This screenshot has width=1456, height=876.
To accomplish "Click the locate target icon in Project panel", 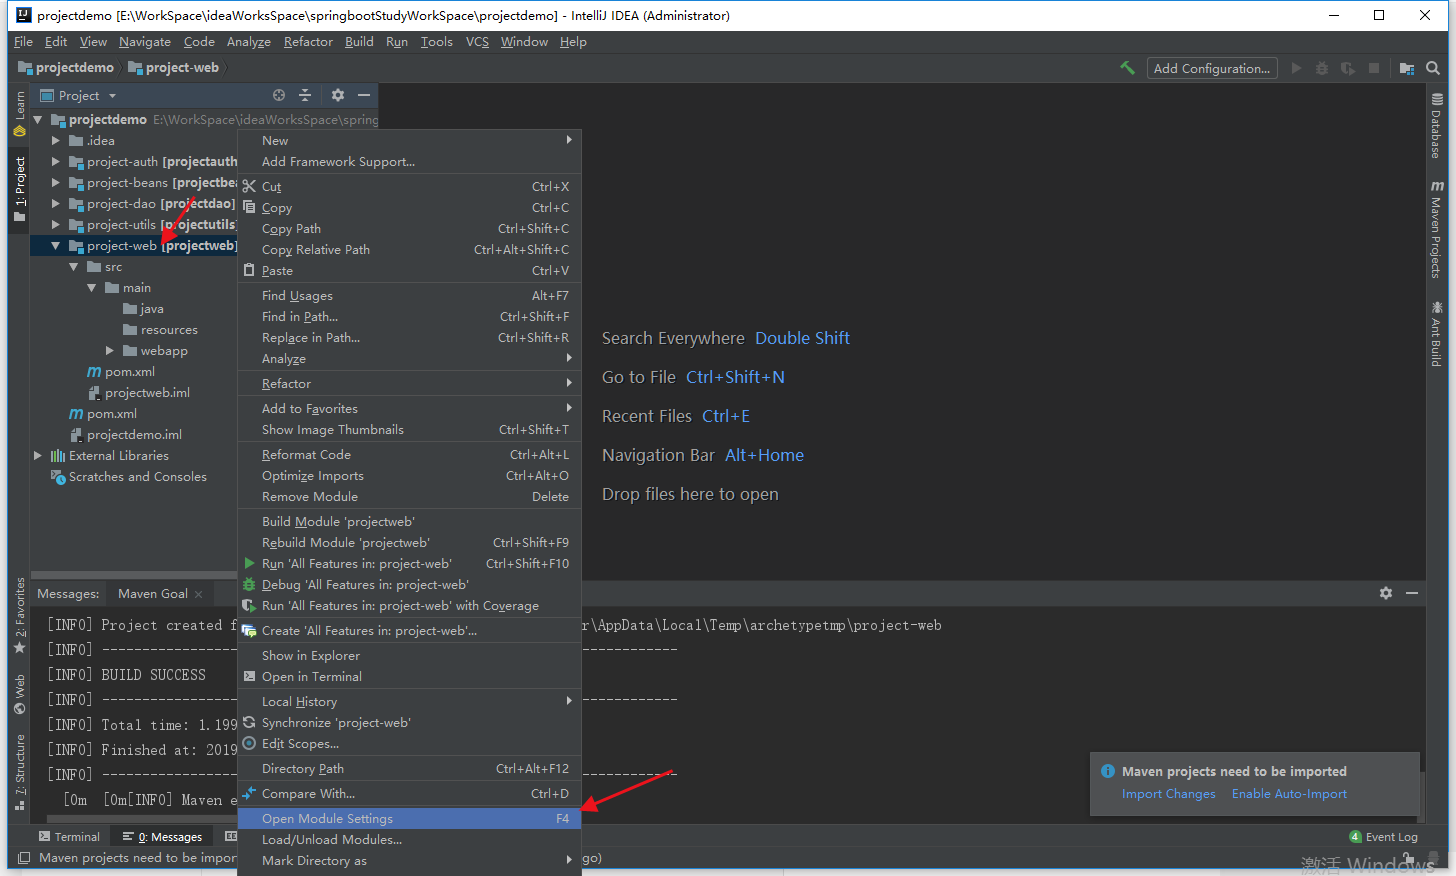I will click(279, 95).
